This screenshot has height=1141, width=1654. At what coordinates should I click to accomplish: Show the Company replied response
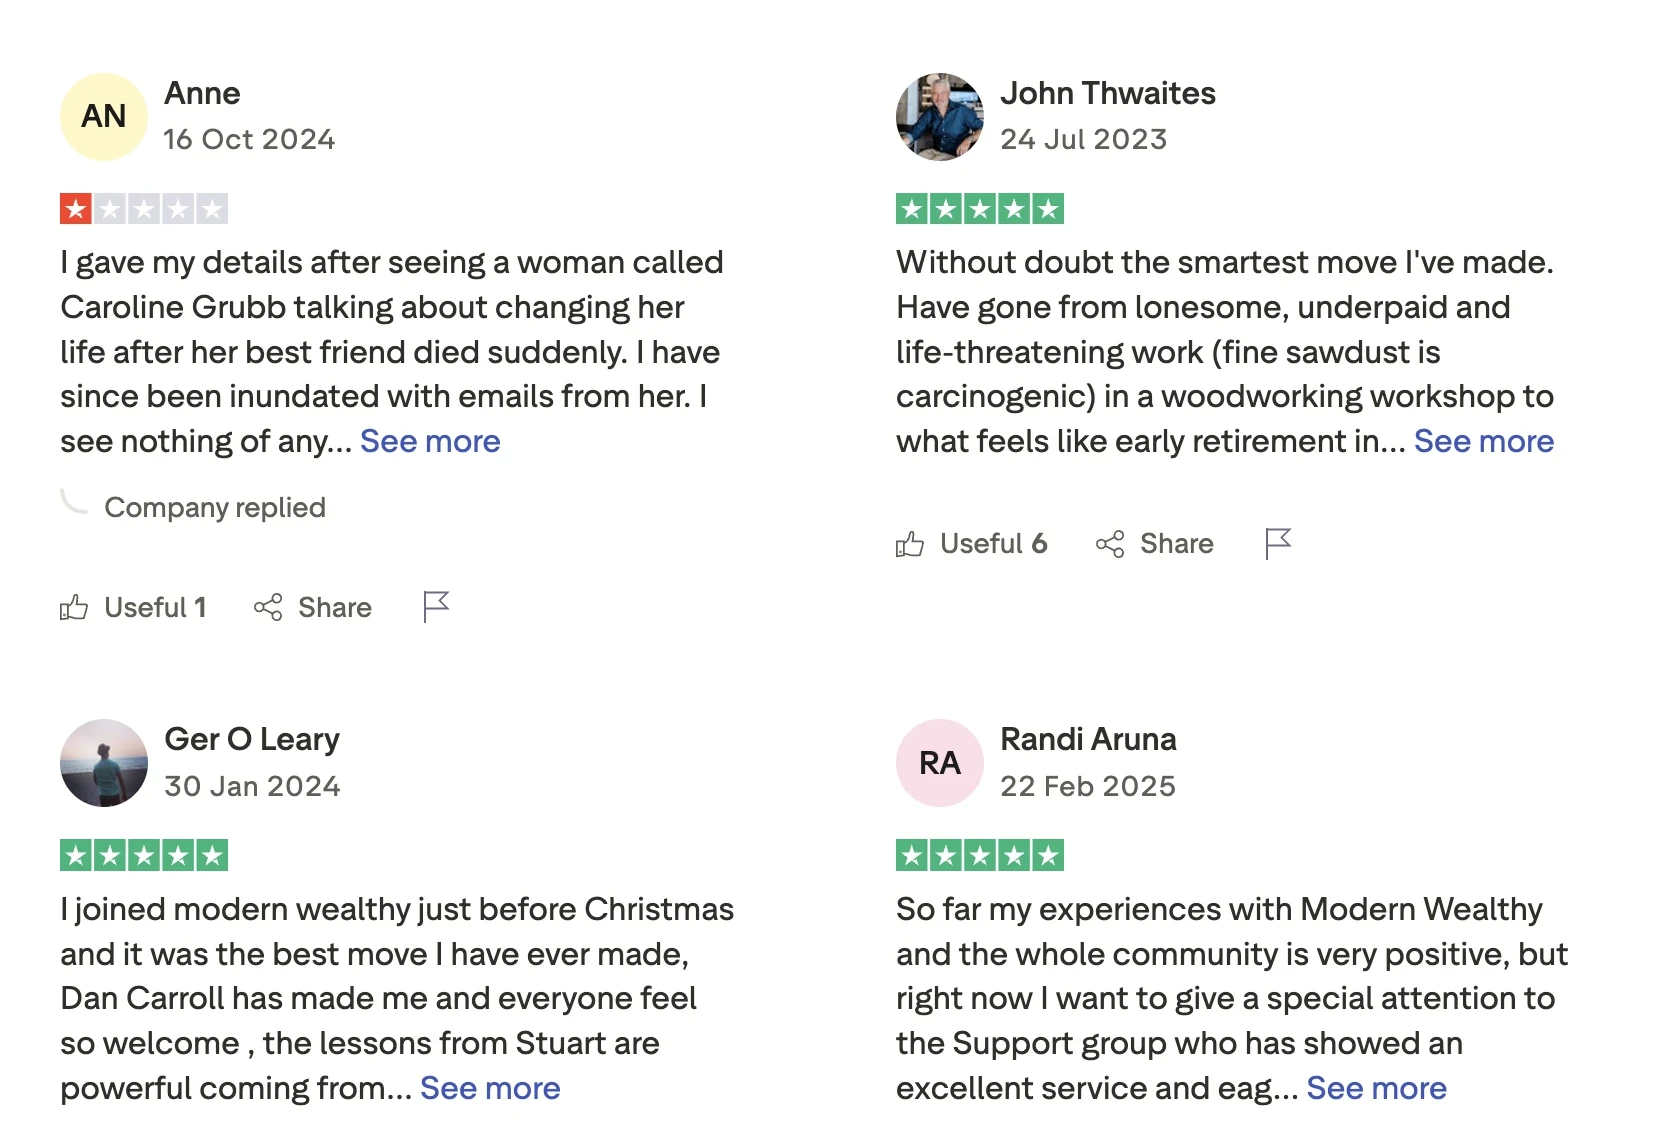[x=214, y=508]
